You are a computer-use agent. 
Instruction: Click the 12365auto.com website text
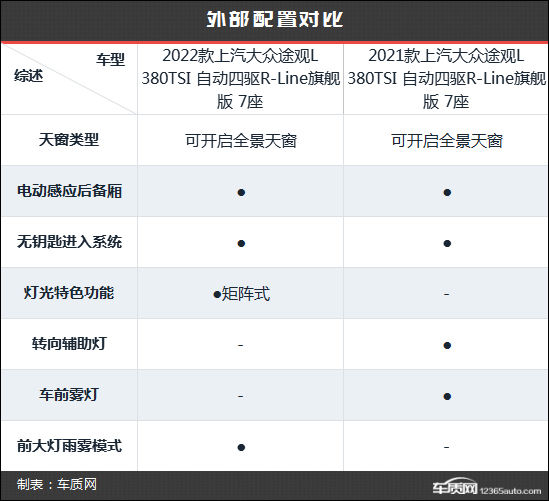pos(510,491)
